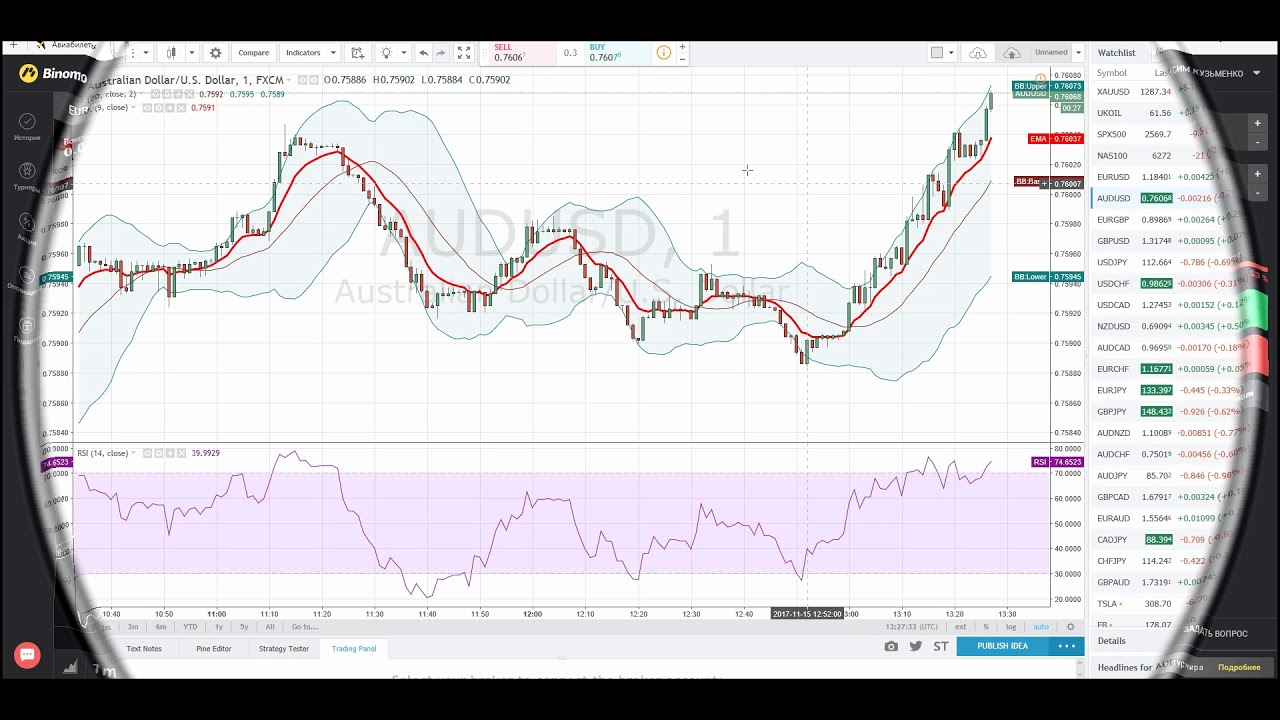Screen dimensions: 1280x720
Task: Switch to Text Notes tab
Action: [x=144, y=649]
